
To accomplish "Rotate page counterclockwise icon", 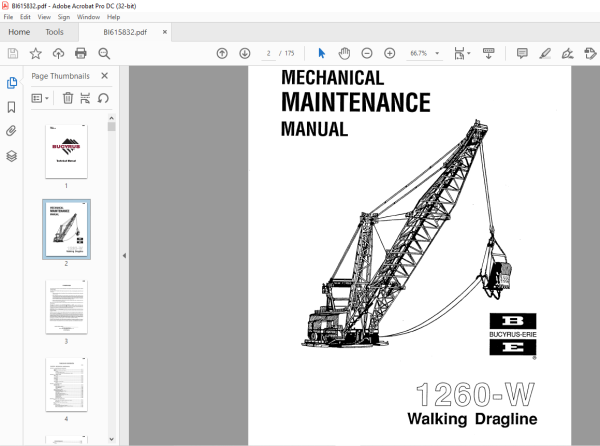I will coord(103,98).
